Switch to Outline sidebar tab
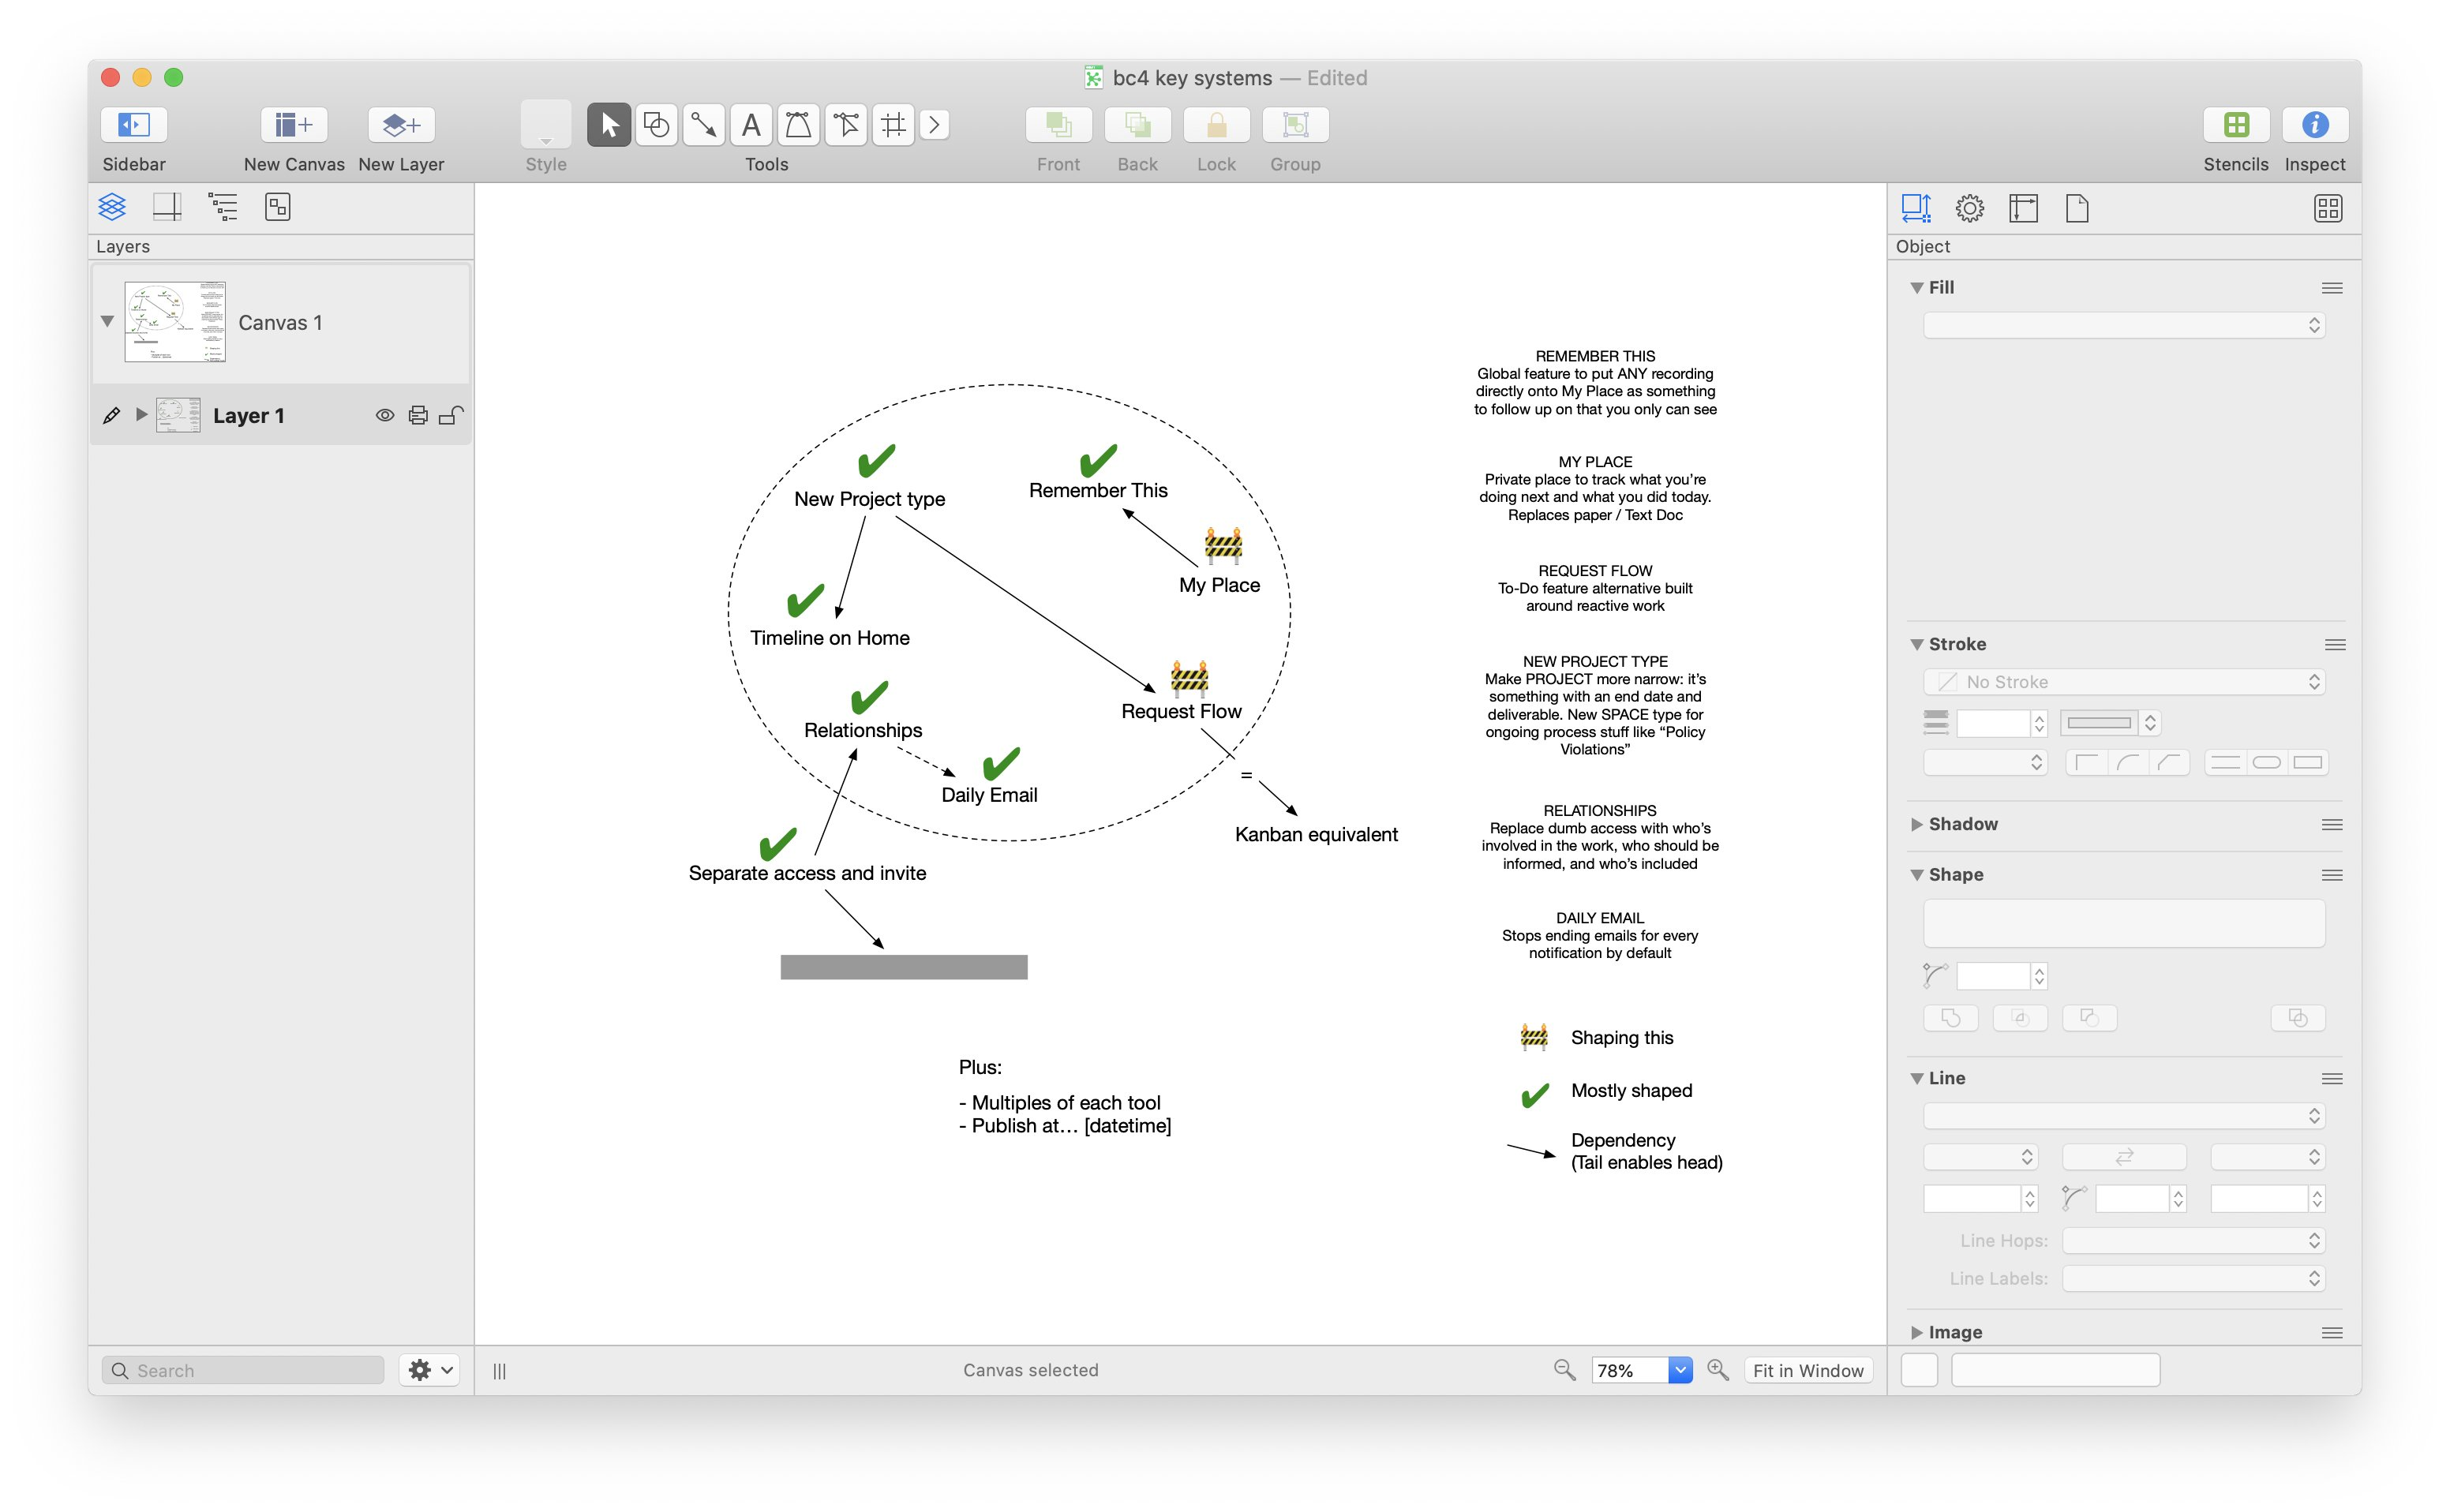Image resolution: width=2450 pixels, height=1512 pixels. click(x=222, y=207)
